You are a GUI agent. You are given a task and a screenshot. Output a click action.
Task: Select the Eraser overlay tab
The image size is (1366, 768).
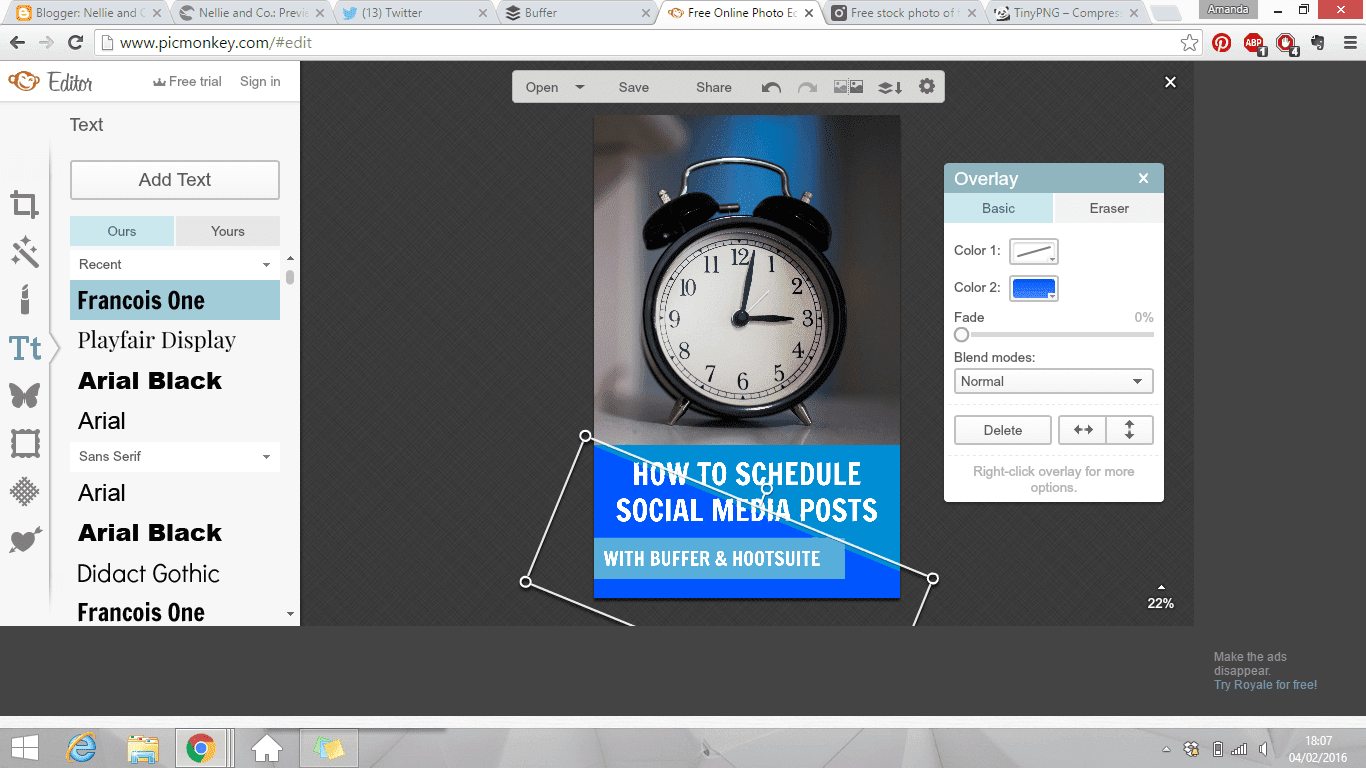click(1109, 208)
